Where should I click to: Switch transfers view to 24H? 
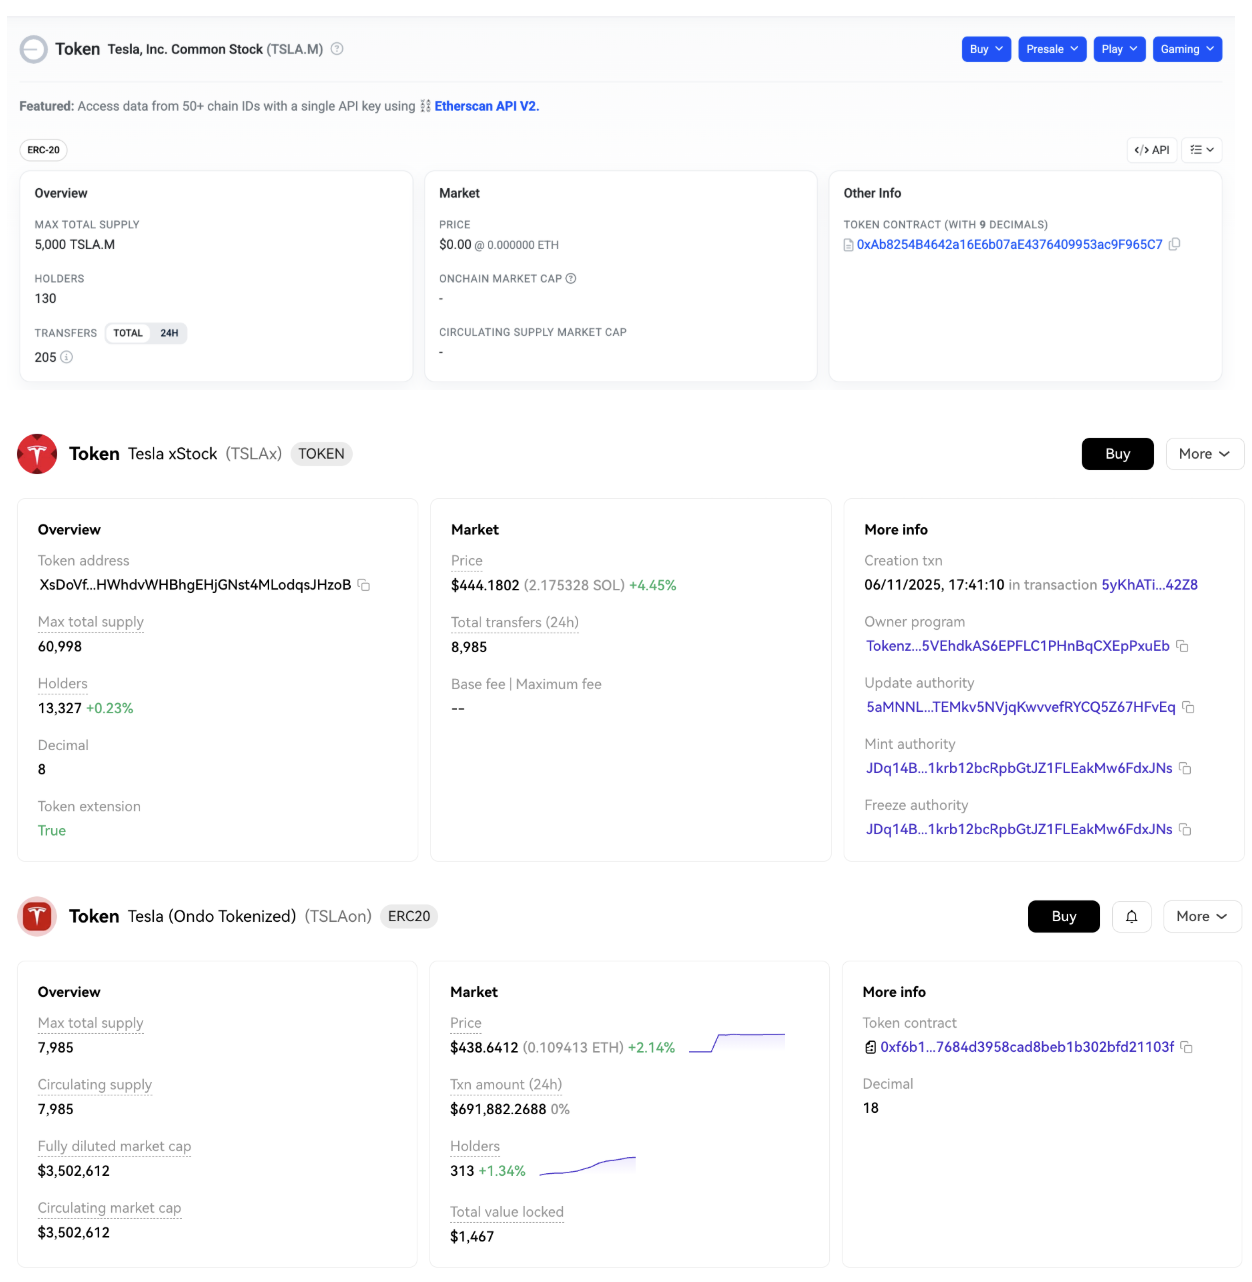click(169, 333)
